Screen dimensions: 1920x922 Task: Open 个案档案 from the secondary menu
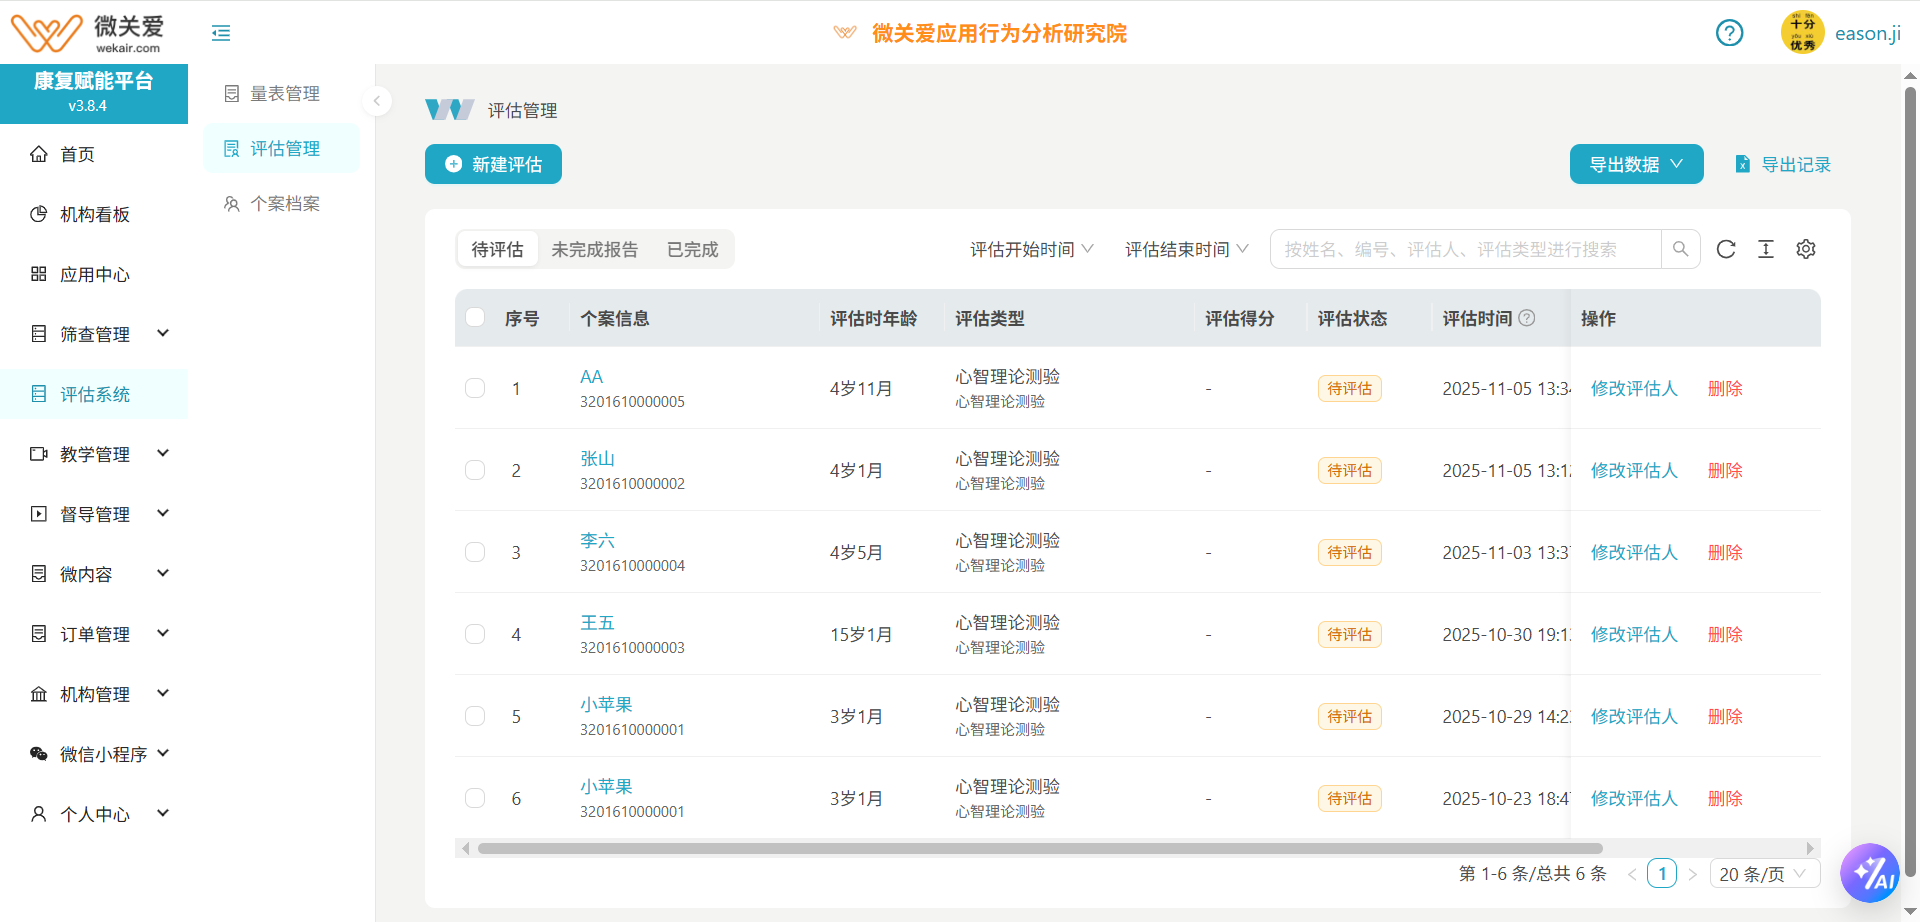coord(283,203)
